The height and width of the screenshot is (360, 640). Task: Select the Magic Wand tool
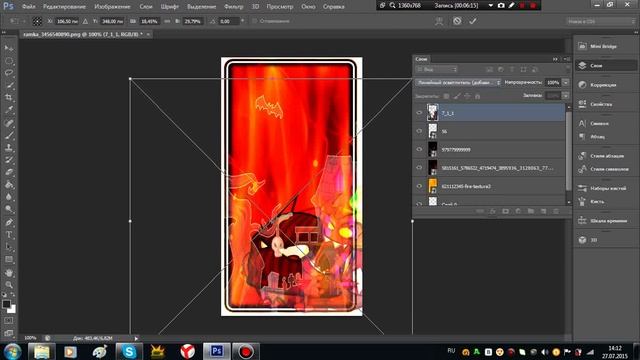click(x=9, y=85)
